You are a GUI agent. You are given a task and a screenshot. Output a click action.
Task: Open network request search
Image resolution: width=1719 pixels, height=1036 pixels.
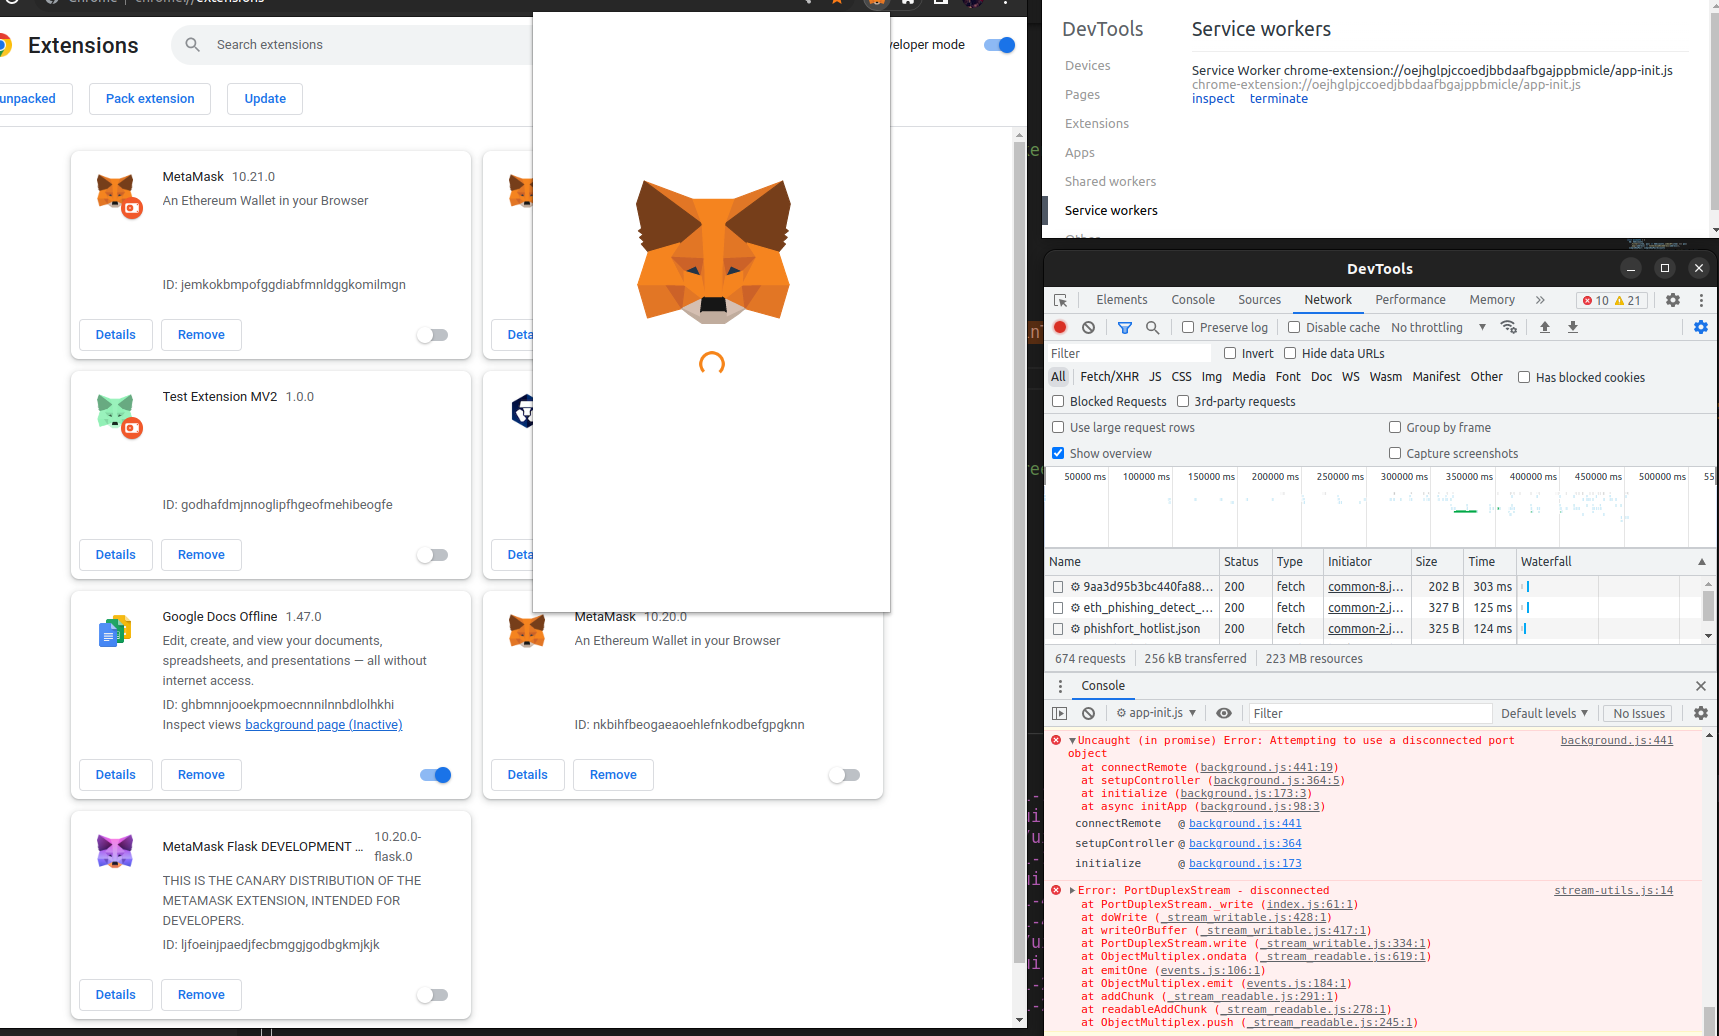point(1153,327)
